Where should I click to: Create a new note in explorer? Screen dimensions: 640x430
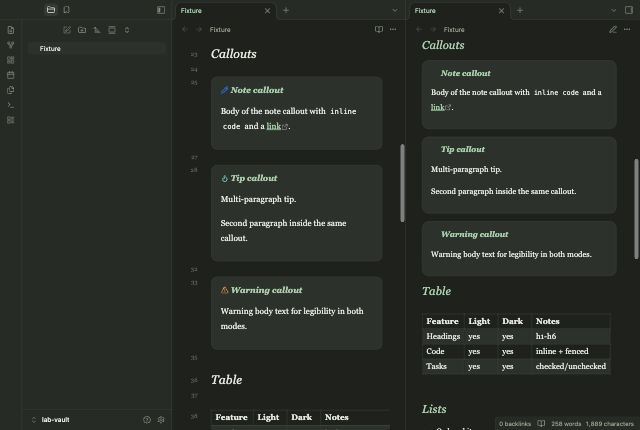(67, 30)
